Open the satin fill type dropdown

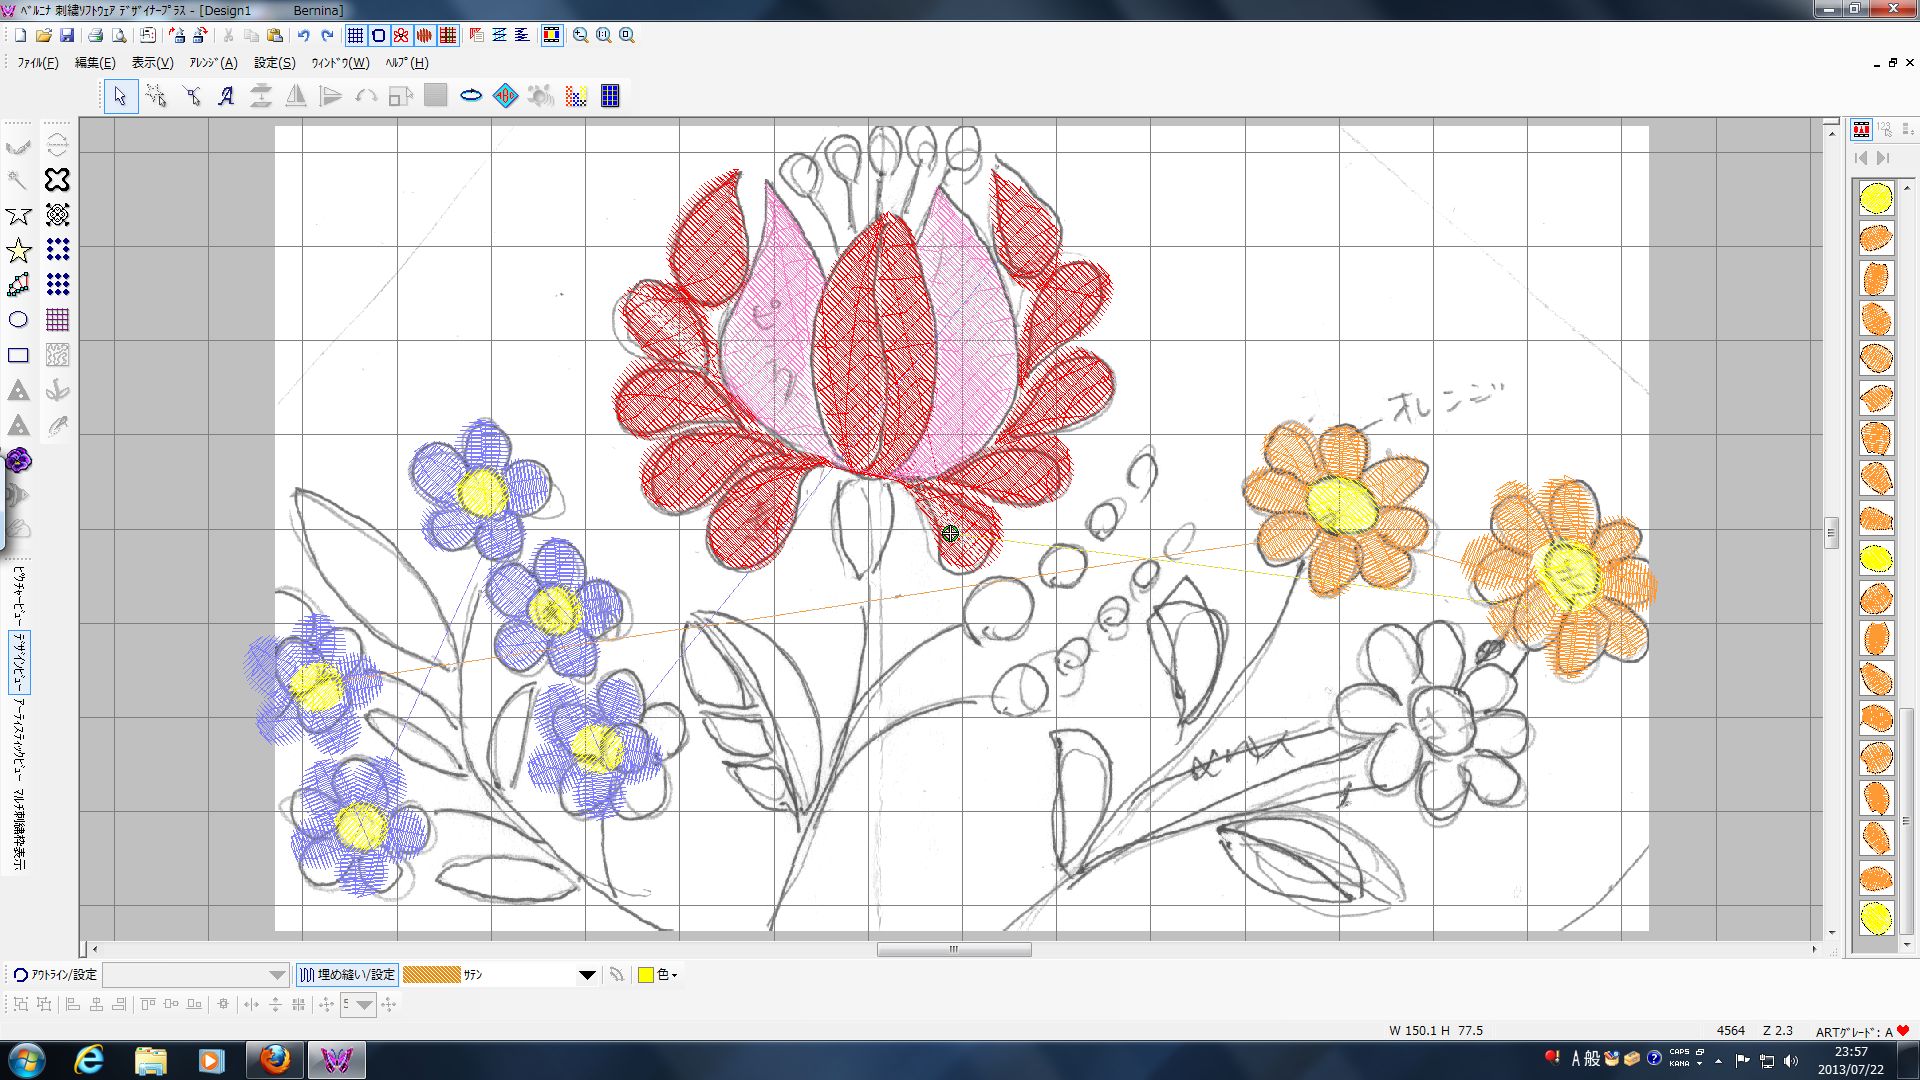click(x=588, y=975)
